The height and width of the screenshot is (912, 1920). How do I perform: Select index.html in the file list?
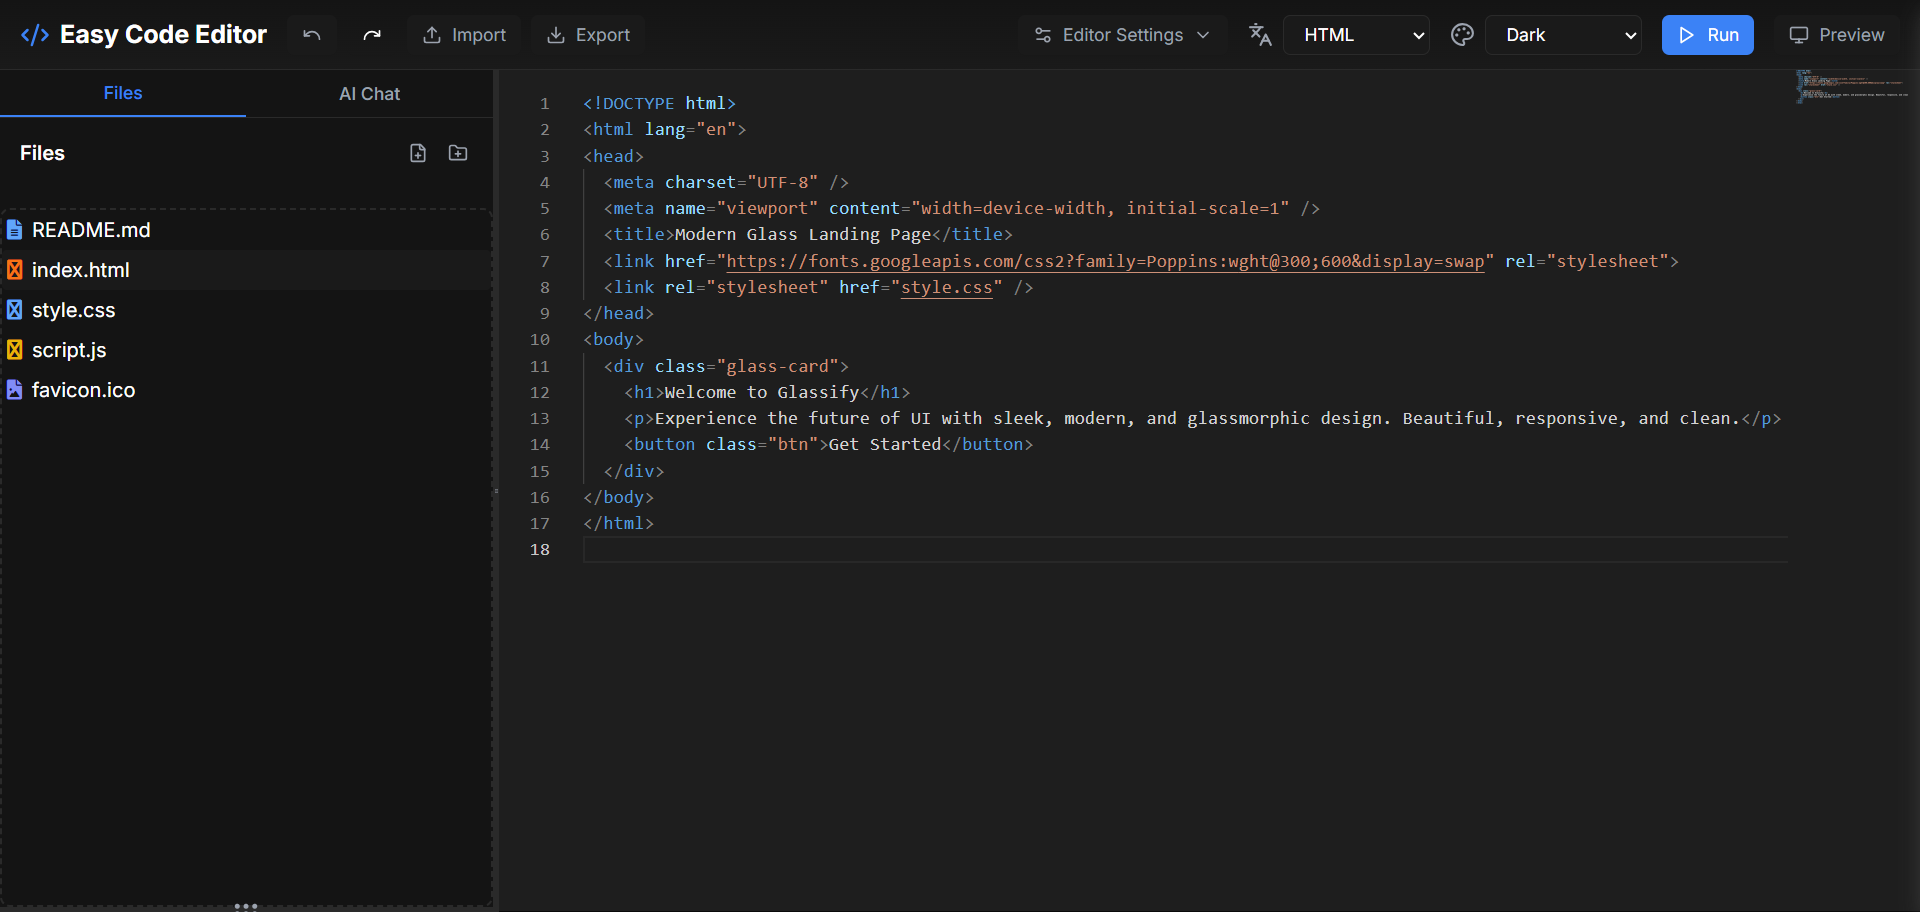click(x=246, y=270)
